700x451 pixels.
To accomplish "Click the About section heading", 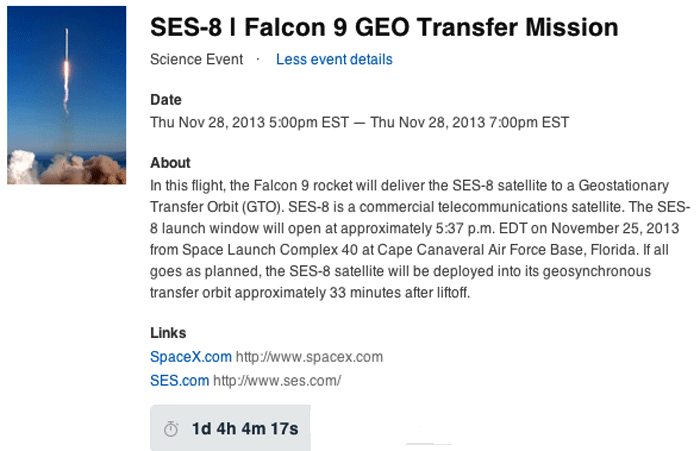I will (170, 163).
